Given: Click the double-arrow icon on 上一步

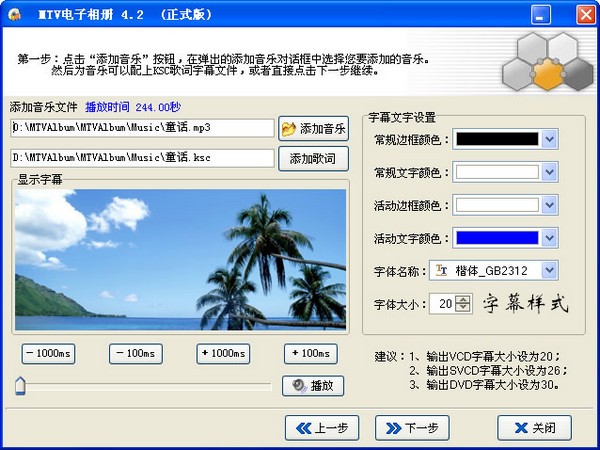Looking at the screenshot, I should coord(303,428).
